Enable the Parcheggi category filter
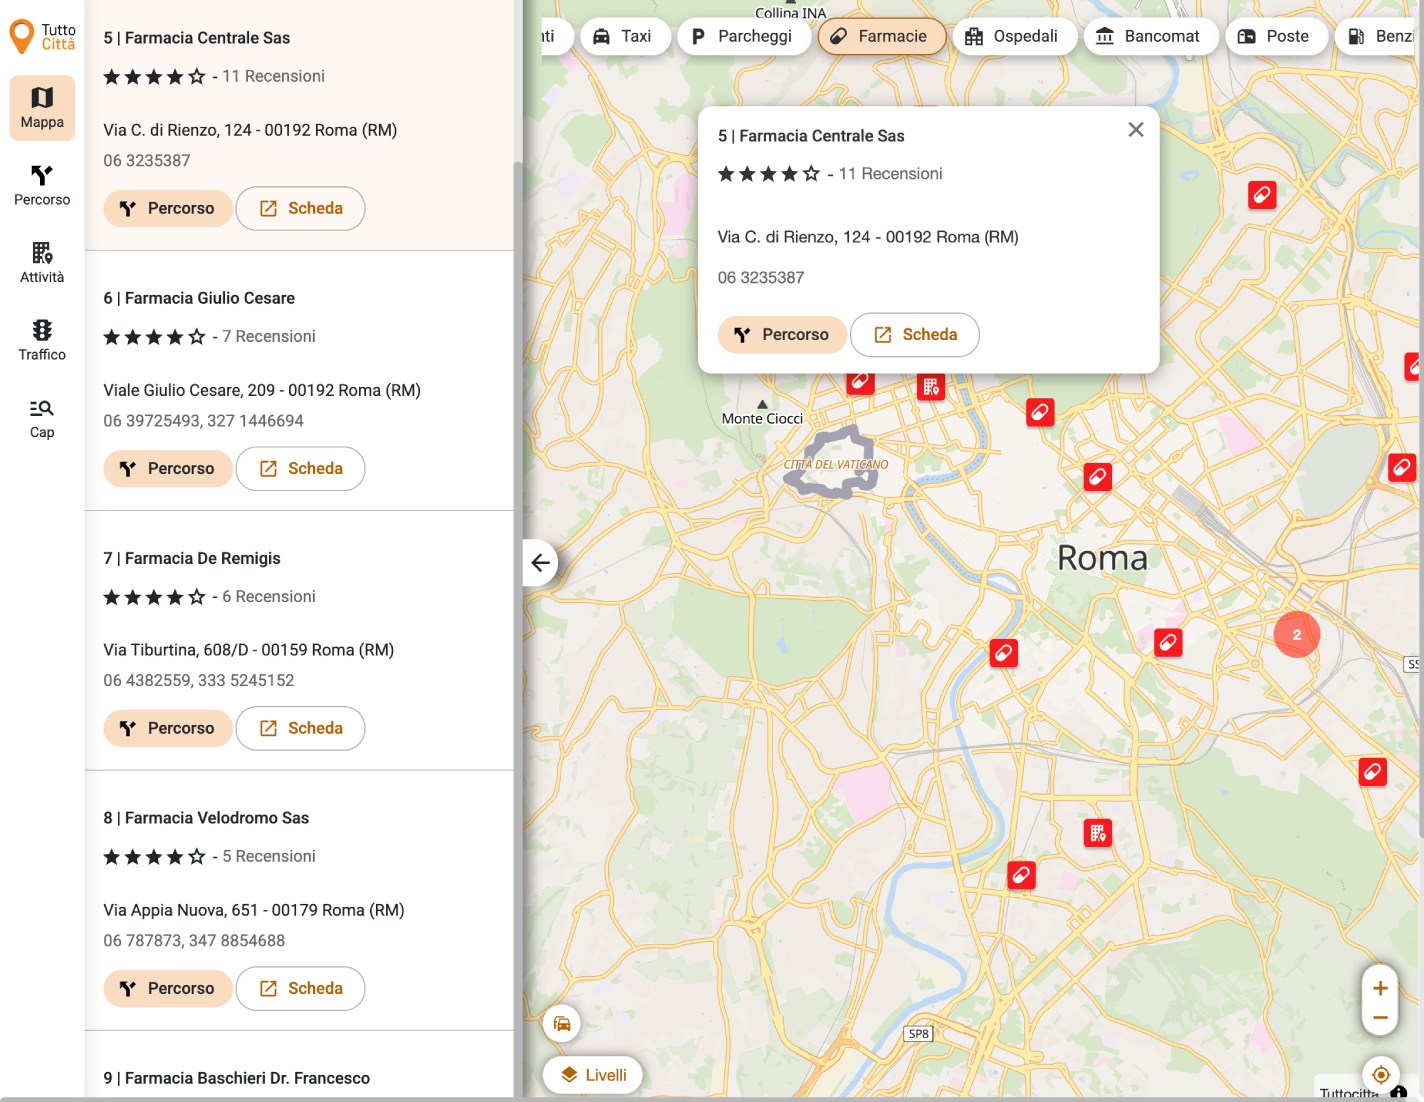 click(743, 37)
